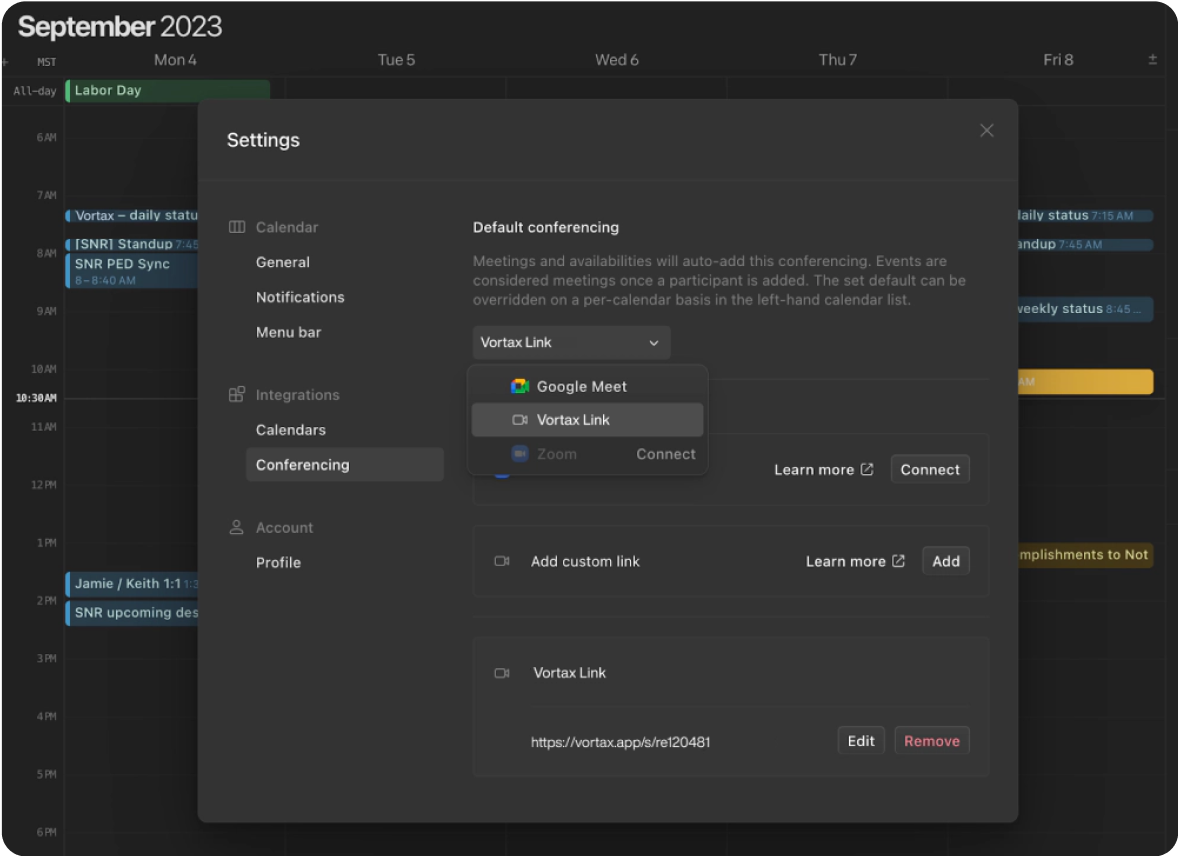Open the General settings page
The width and height of the screenshot is (1178, 856).
click(x=283, y=262)
